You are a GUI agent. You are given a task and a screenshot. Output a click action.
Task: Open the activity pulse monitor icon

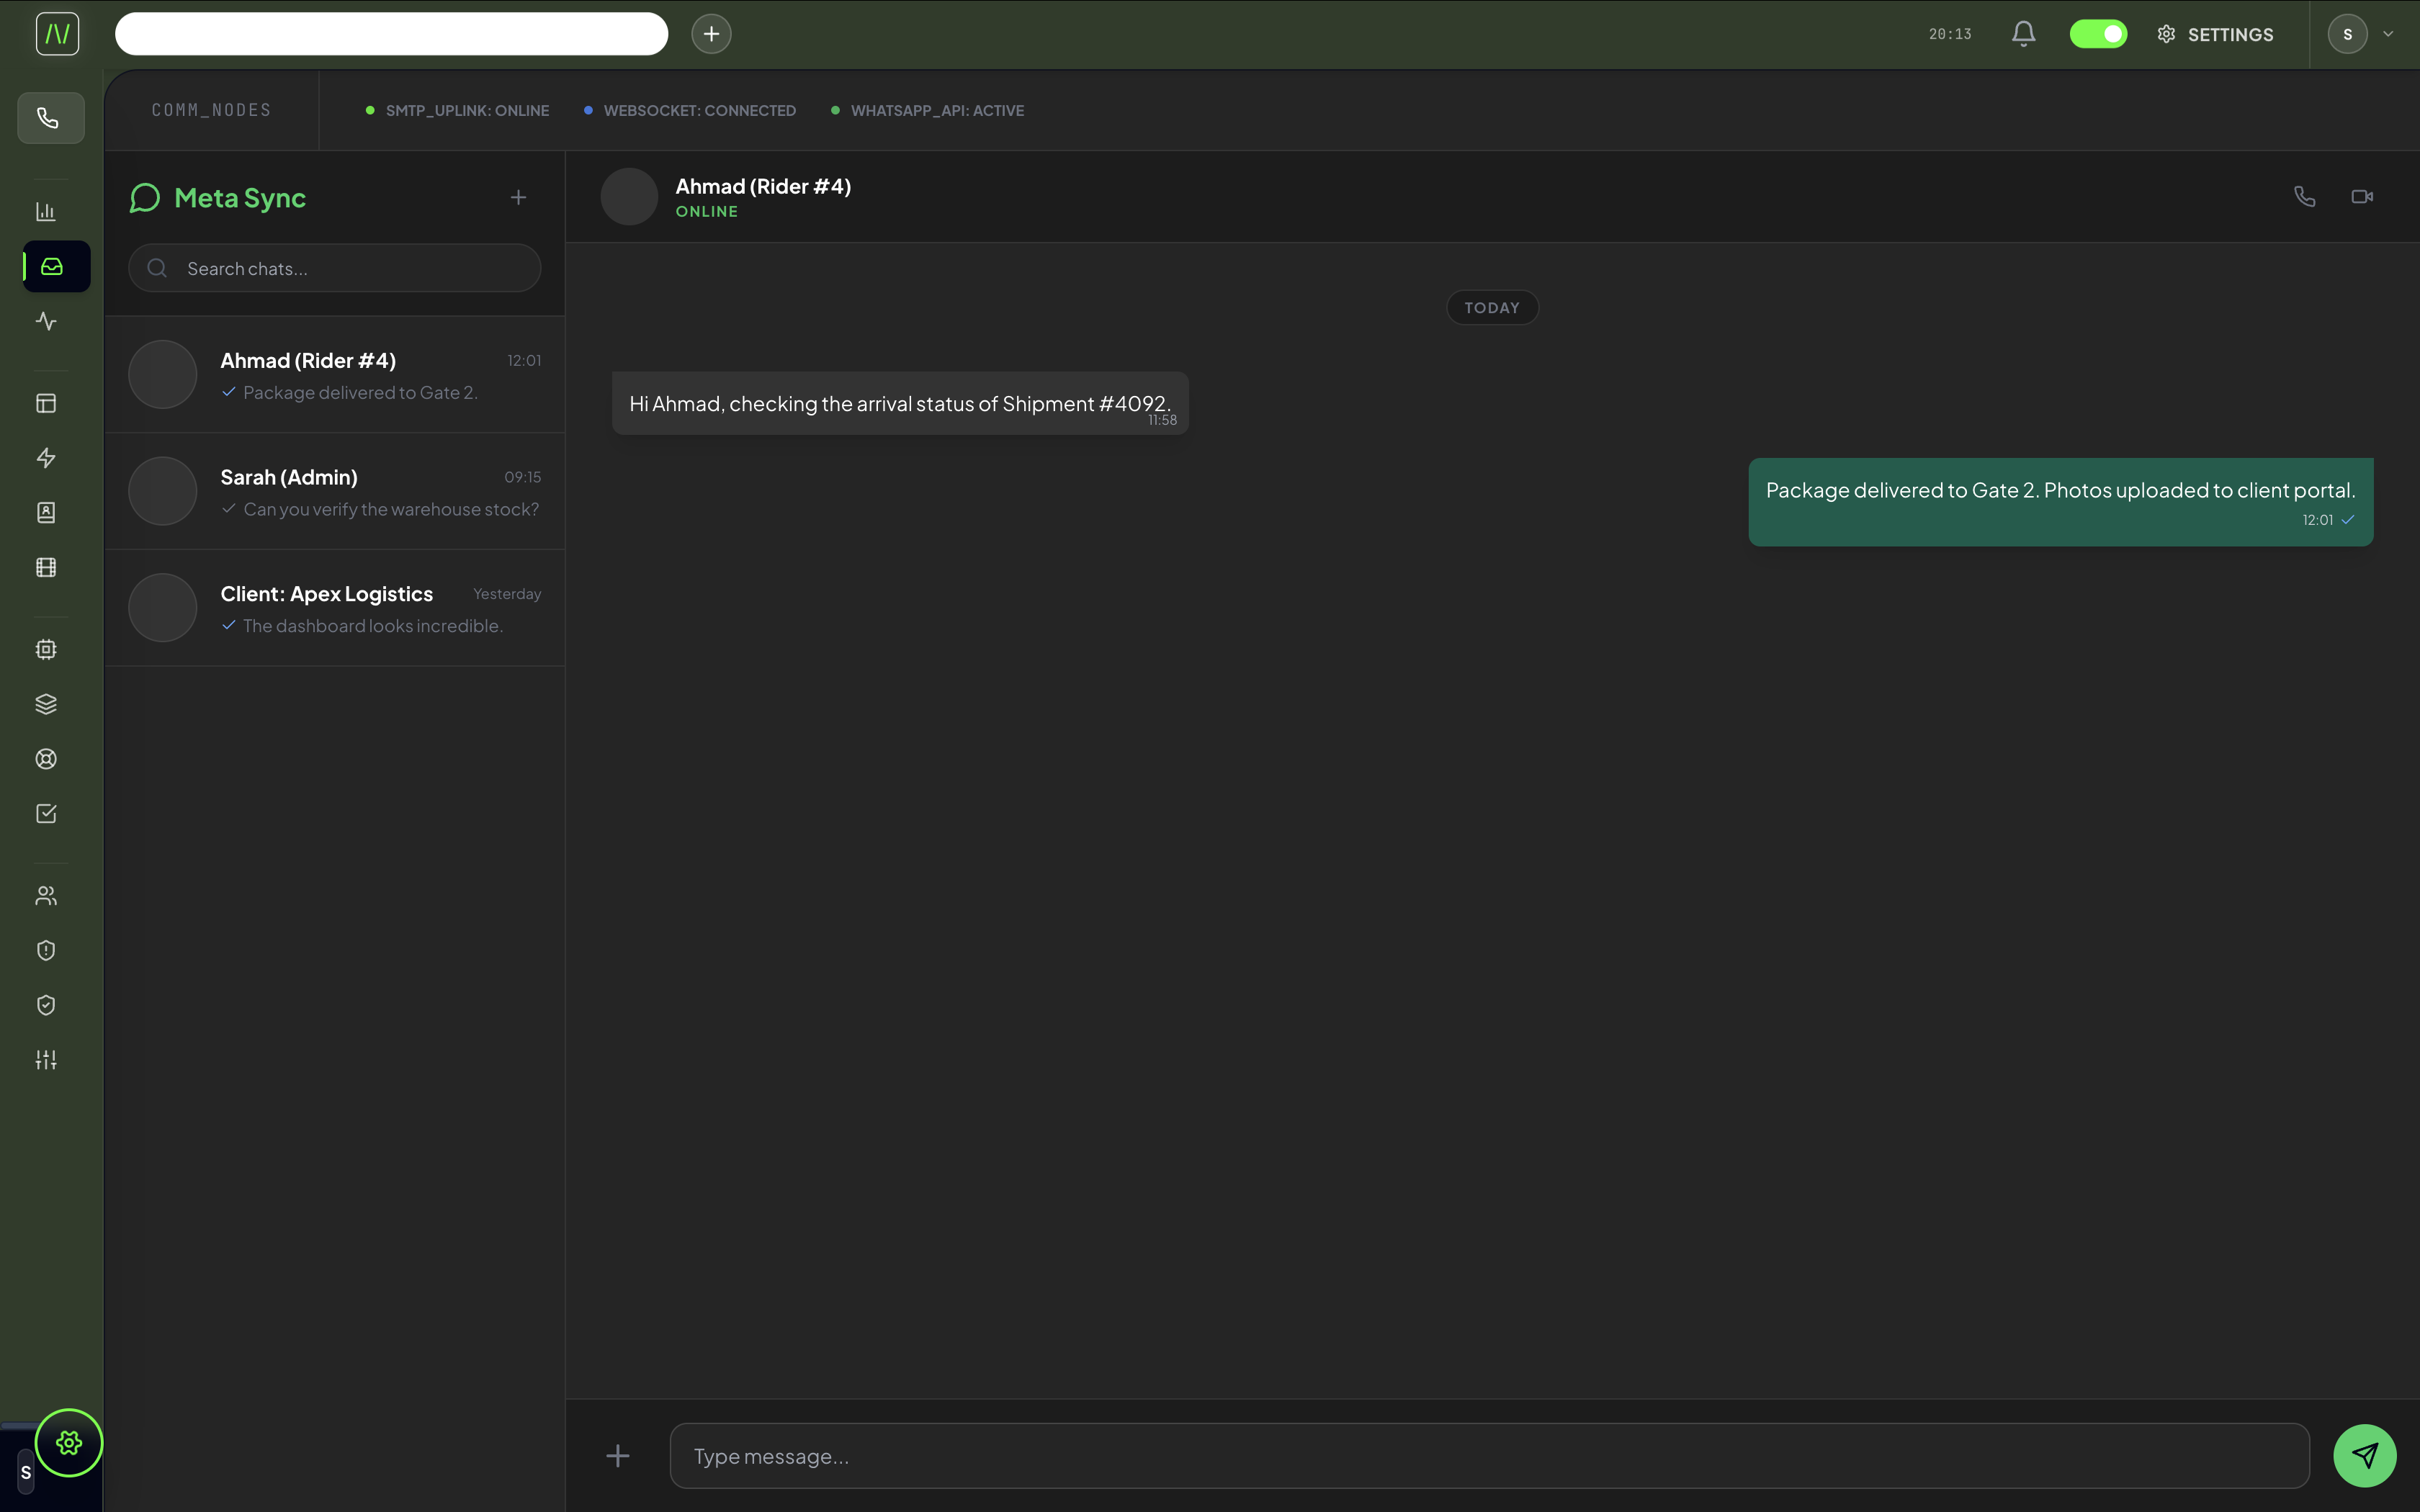(46, 321)
